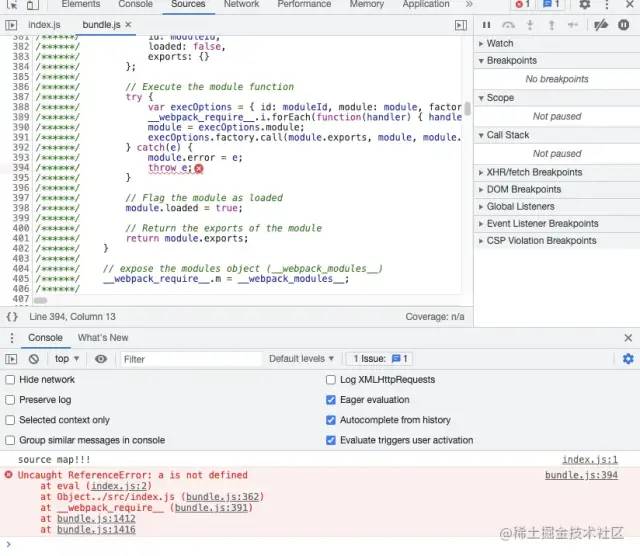Focus the console Filter input
Viewport: 640px width, 556px height.
(191, 359)
